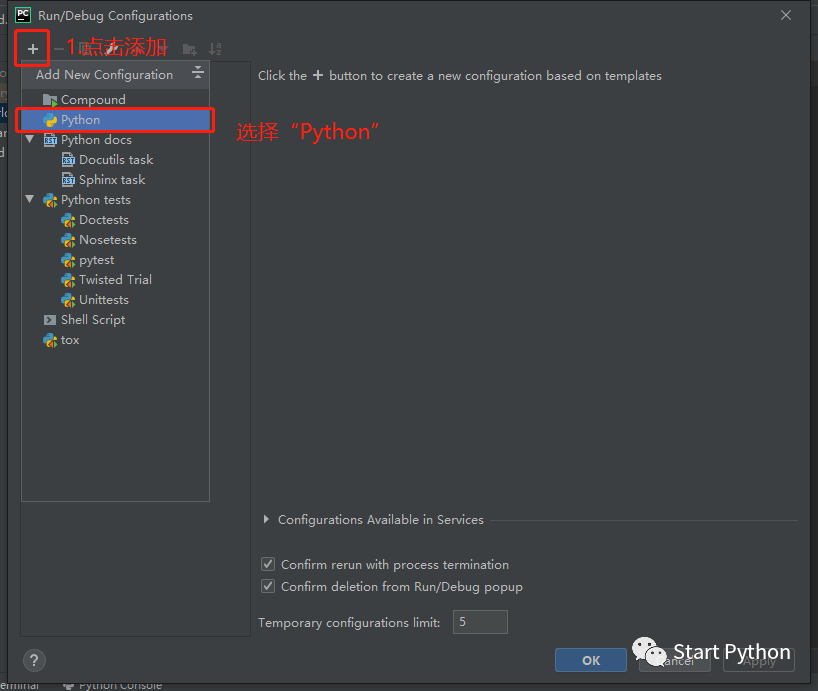Screen dimensions: 818x691
Task: Choose Nosetests configuration type
Action: coord(108,240)
